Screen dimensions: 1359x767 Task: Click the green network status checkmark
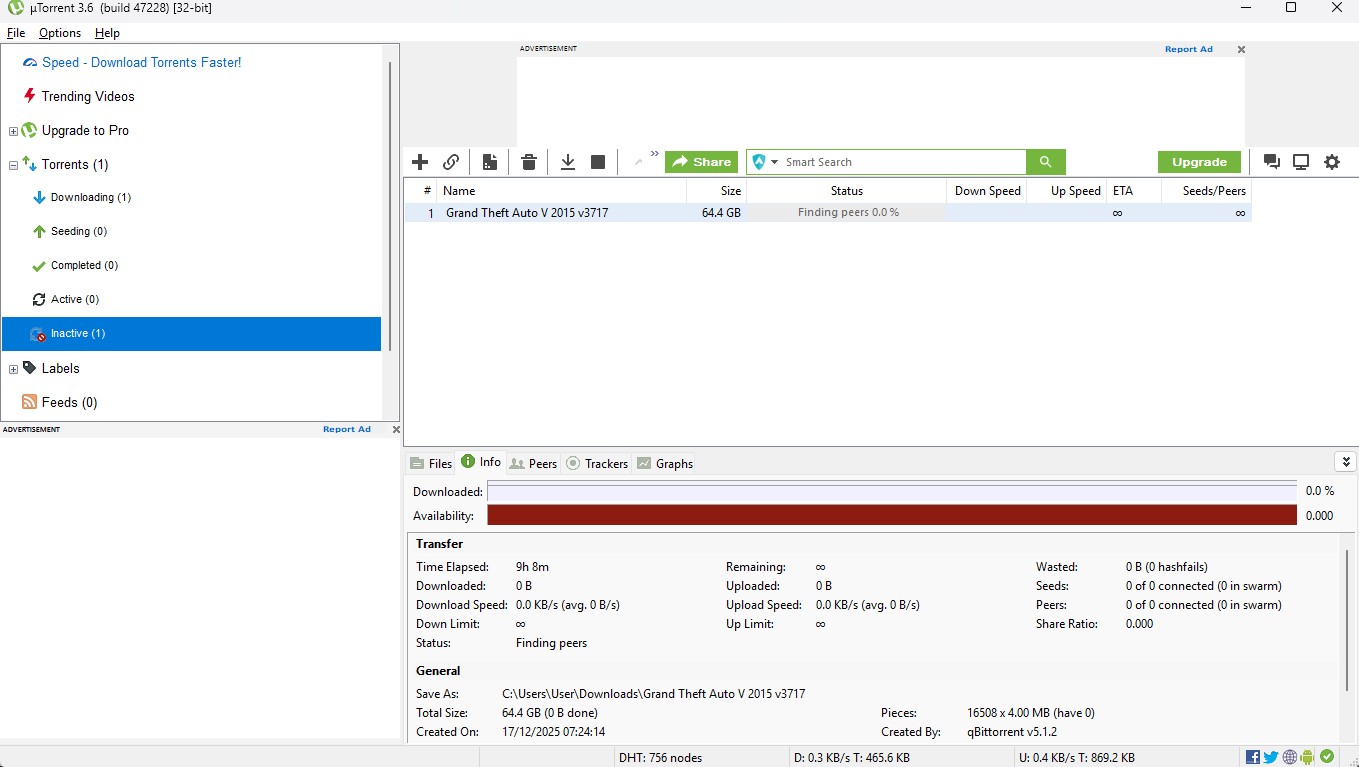pyautogui.click(x=1327, y=757)
